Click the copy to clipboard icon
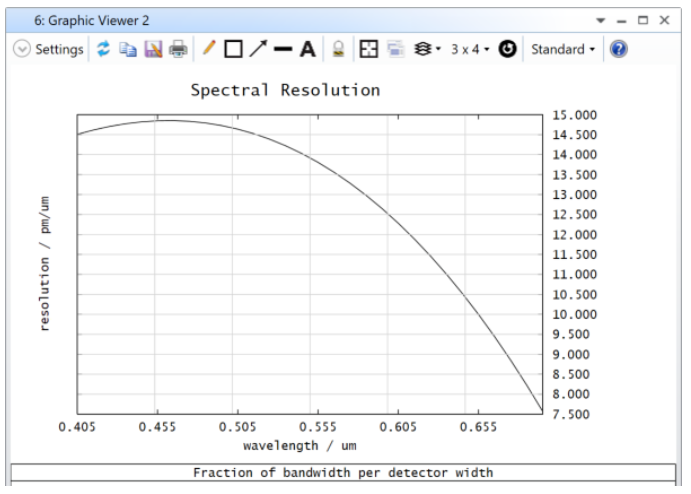691x494 pixels. 128,49
